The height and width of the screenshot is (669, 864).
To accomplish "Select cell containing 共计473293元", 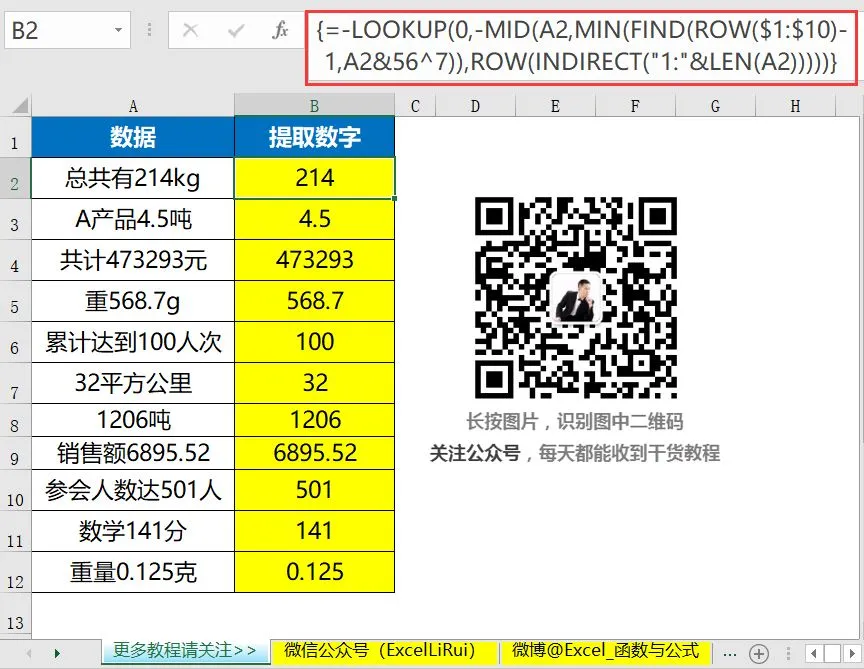I will 133,260.
